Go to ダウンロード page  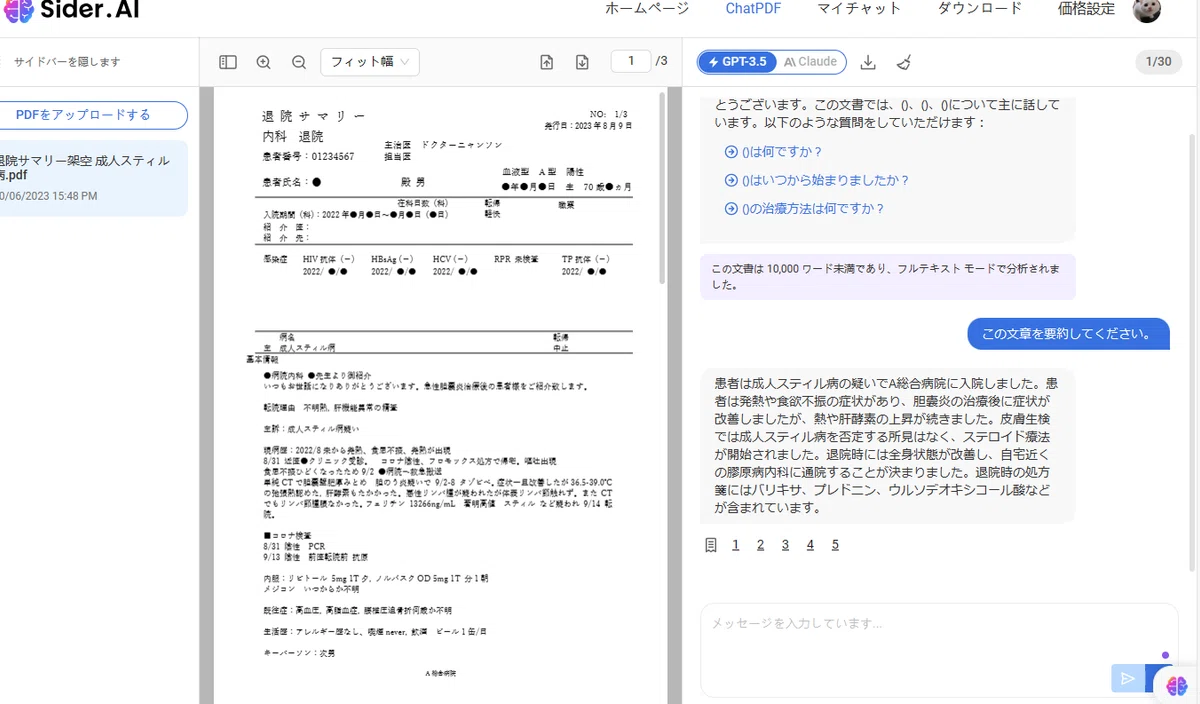pos(980,8)
